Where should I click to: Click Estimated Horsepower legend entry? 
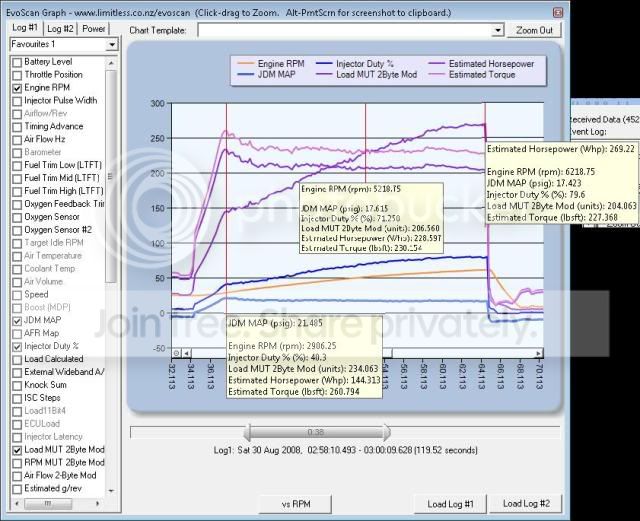[x=481, y=64]
